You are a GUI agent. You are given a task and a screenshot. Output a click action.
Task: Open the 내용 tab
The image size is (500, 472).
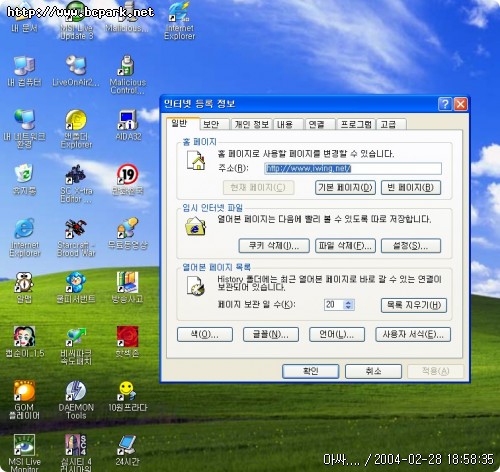(288, 124)
